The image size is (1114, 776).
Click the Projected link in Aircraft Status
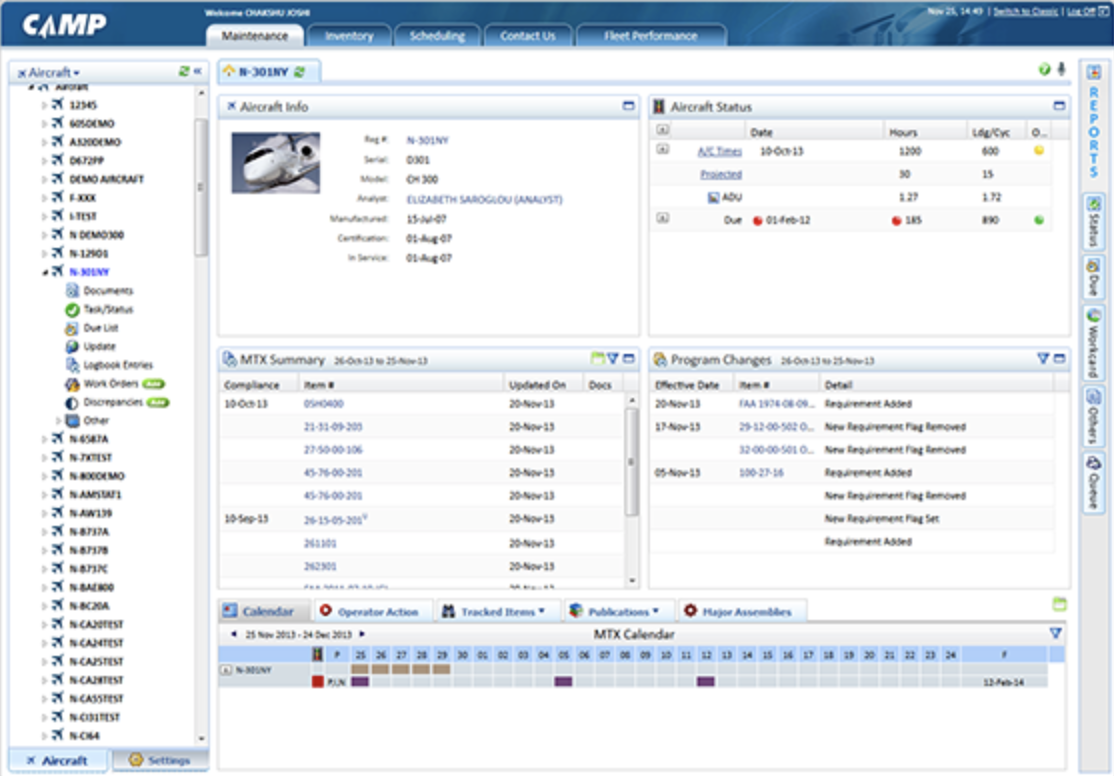click(x=720, y=174)
